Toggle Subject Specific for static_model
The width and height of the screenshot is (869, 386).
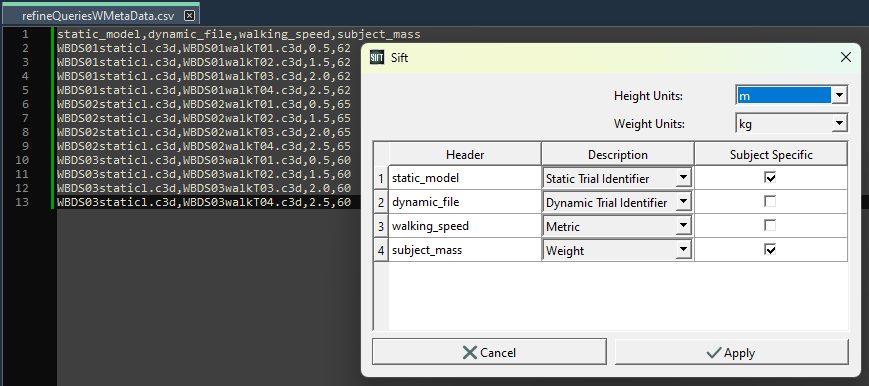click(770, 178)
